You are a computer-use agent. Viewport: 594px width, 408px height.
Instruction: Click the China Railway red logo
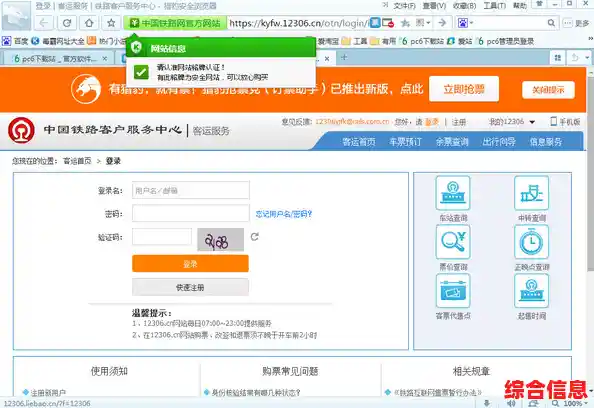point(22,130)
